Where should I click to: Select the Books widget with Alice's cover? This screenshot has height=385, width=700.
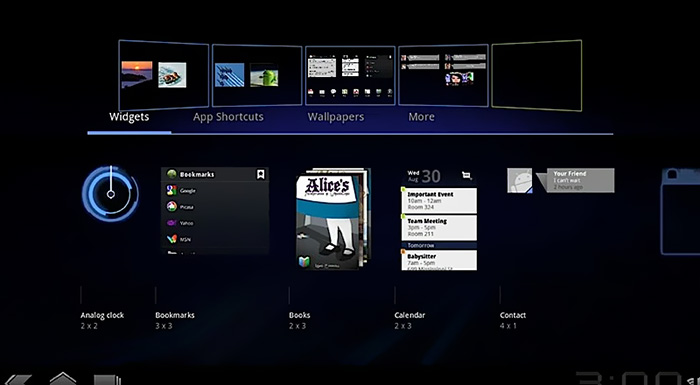point(333,219)
